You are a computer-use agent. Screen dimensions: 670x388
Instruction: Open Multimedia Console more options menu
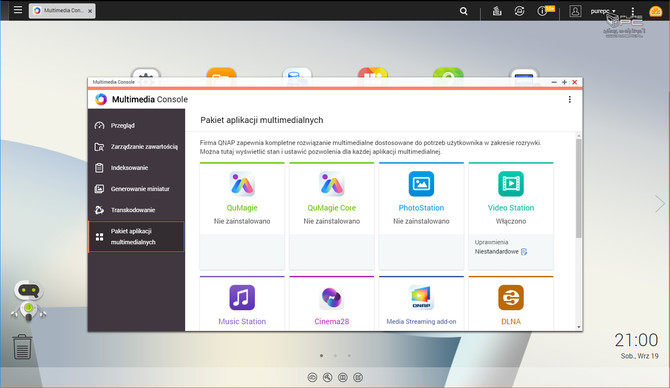[570, 99]
